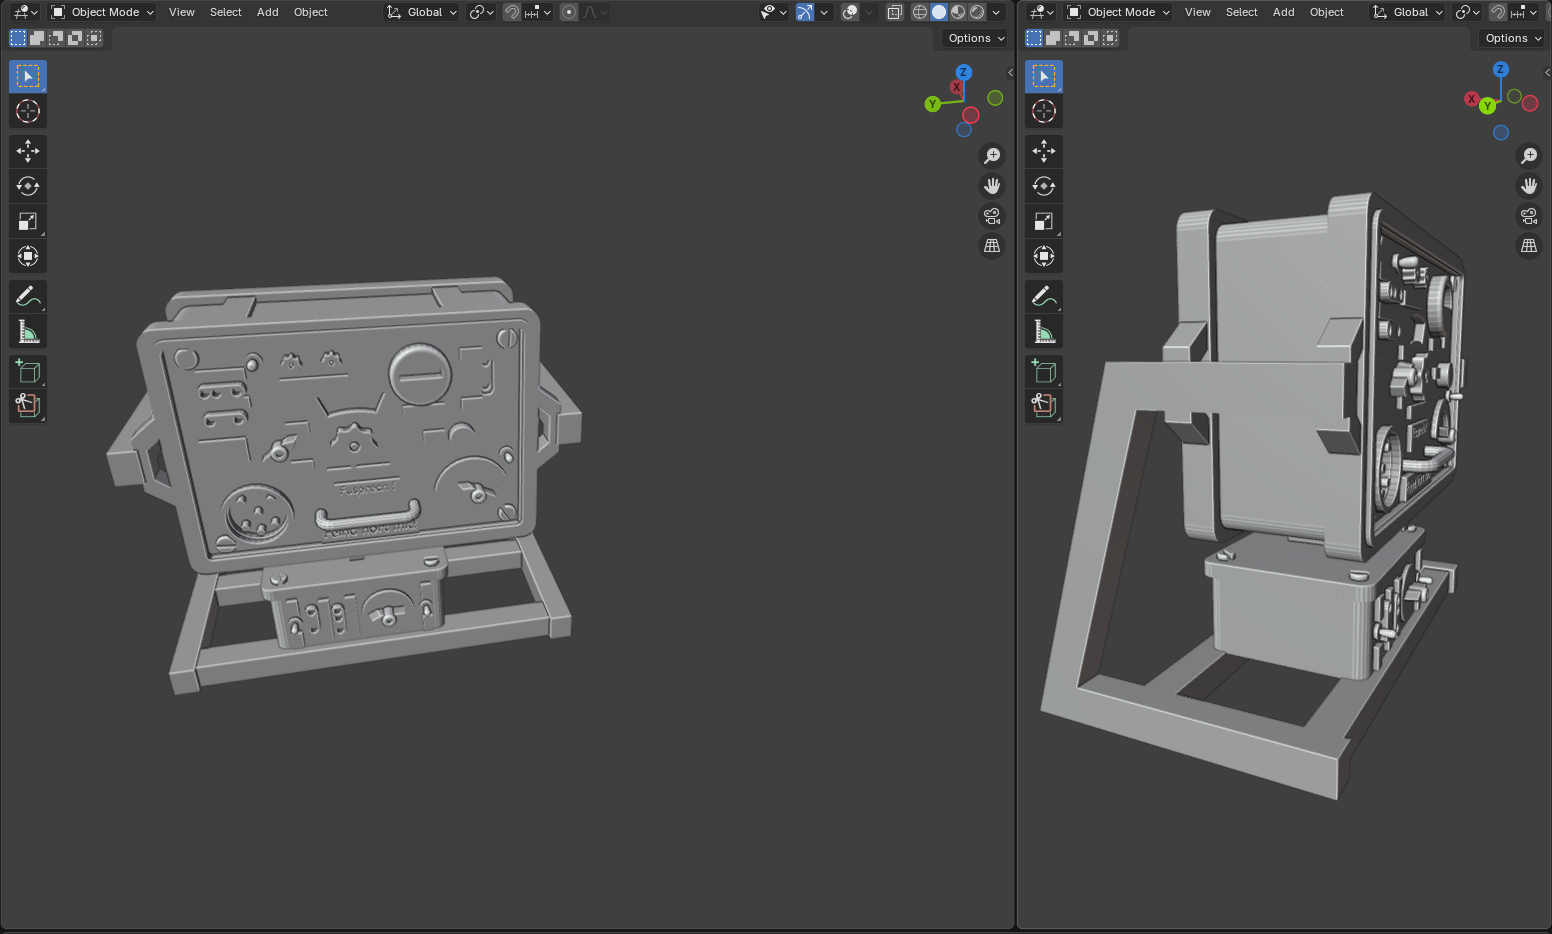
Task: Open the Options dropdown in right viewport
Action: (1512, 38)
